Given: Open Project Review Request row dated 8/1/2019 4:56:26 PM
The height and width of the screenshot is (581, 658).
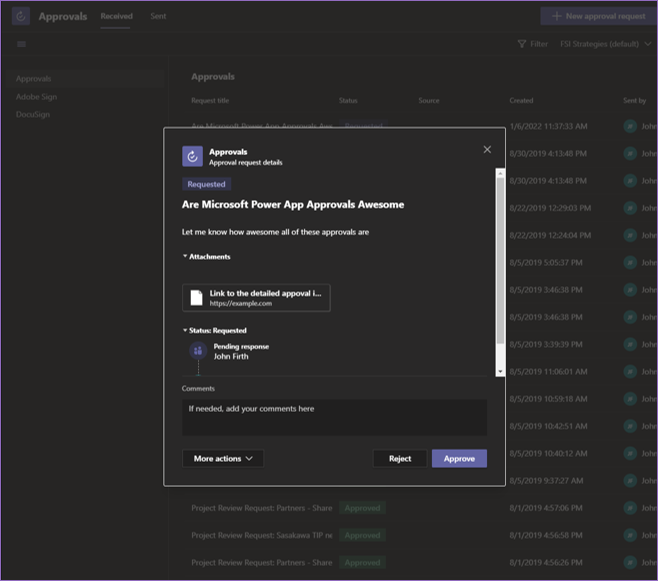Looking at the screenshot, I should pyautogui.click(x=261, y=563).
